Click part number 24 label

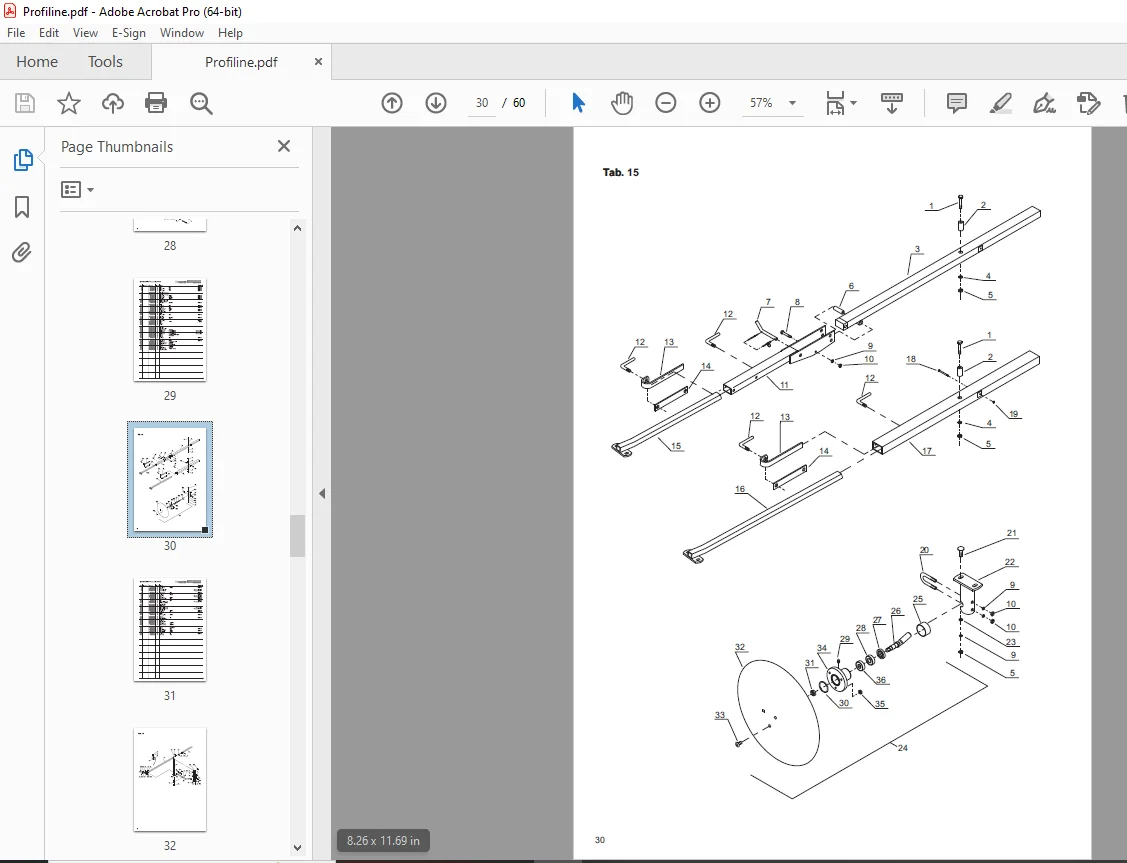point(903,748)
